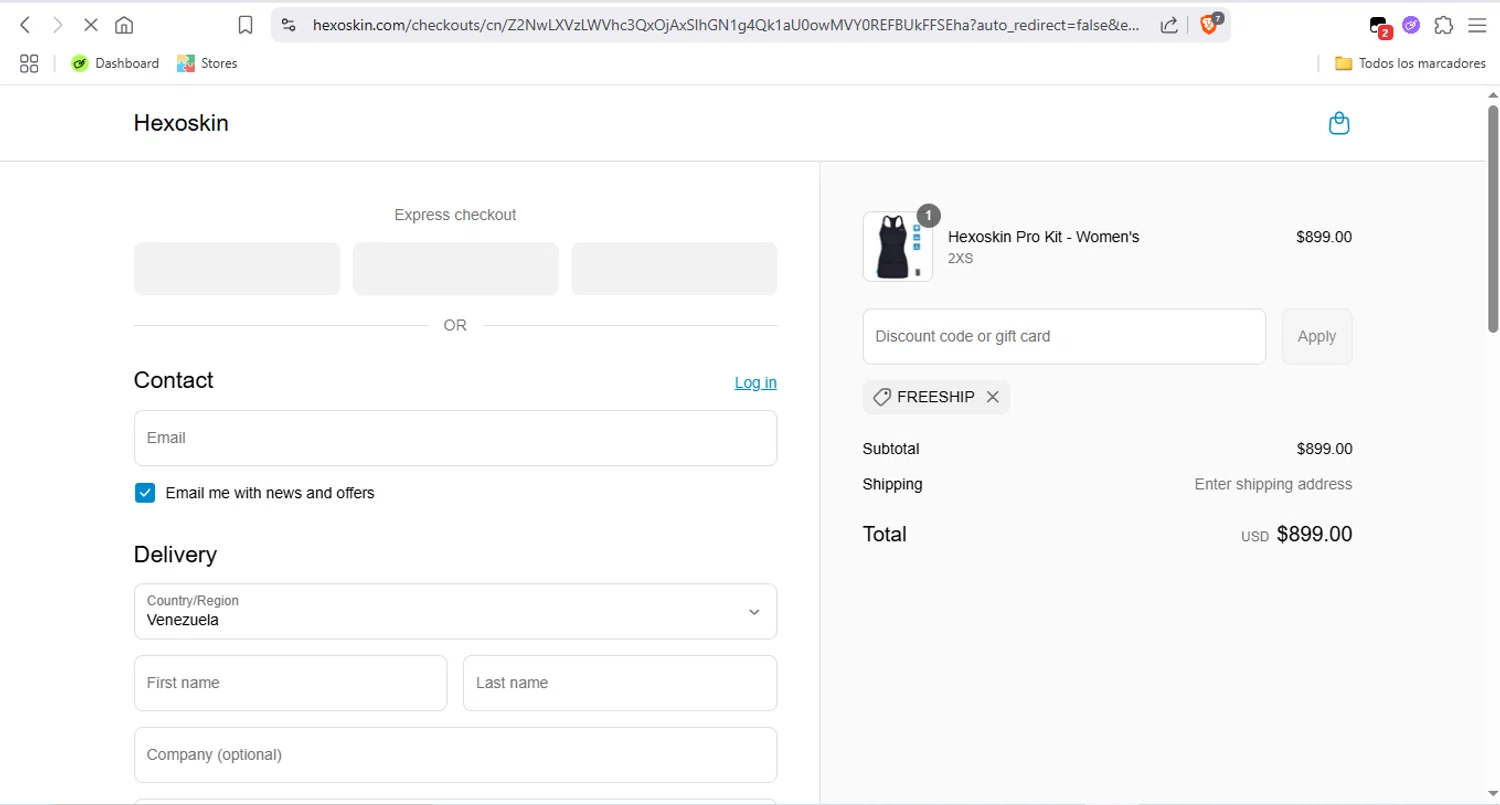Image resolution: width=1500 pixels, height=805 pixels.
Task: Click the Hexoskin Pro Kit - Women's title
Action: pos(1043,237)
